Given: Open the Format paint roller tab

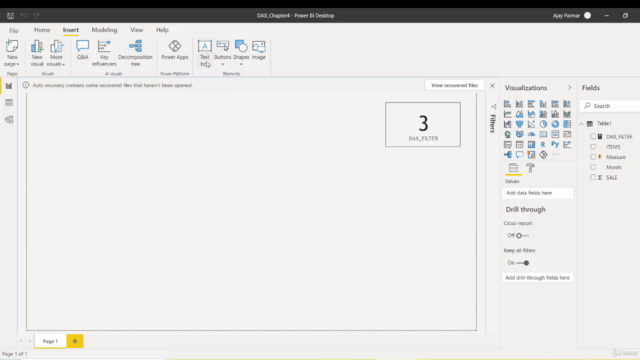Looking at the screenshot, I should click(530, 168).
